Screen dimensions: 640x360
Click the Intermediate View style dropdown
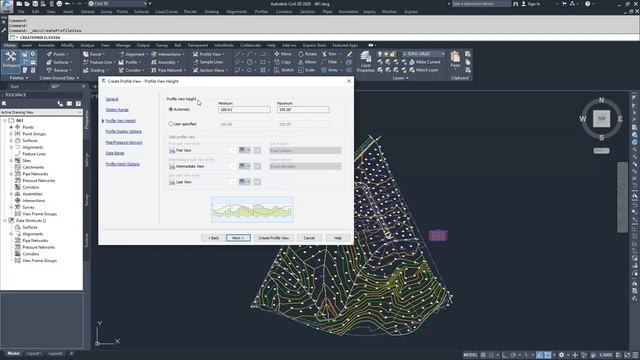202,166
